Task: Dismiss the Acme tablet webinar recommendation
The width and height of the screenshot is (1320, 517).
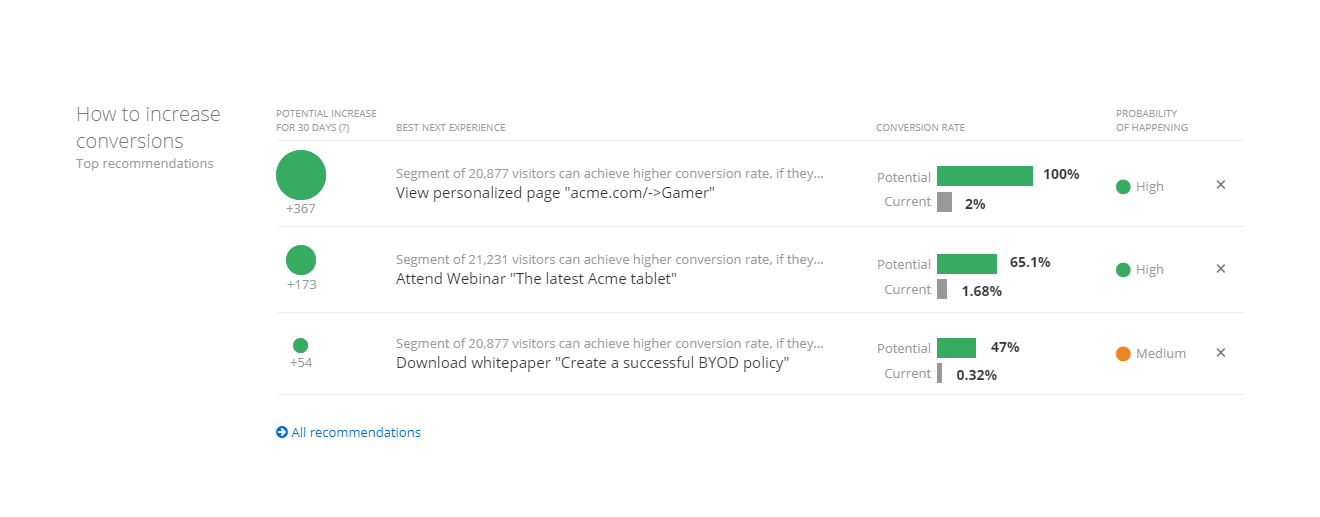Action: click(1220, 269)
